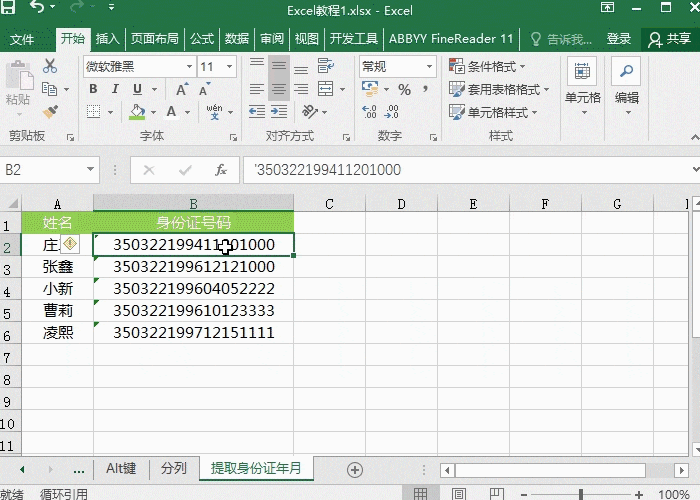
Task: Expand the 编辑 editing group
Action: pos(626,86)
